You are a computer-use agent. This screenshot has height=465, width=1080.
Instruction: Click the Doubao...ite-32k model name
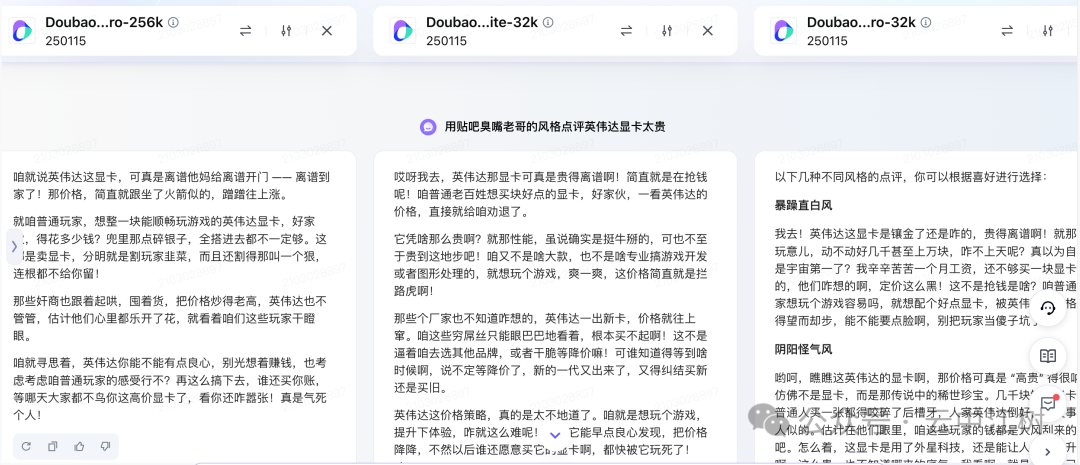coord(482,22)
